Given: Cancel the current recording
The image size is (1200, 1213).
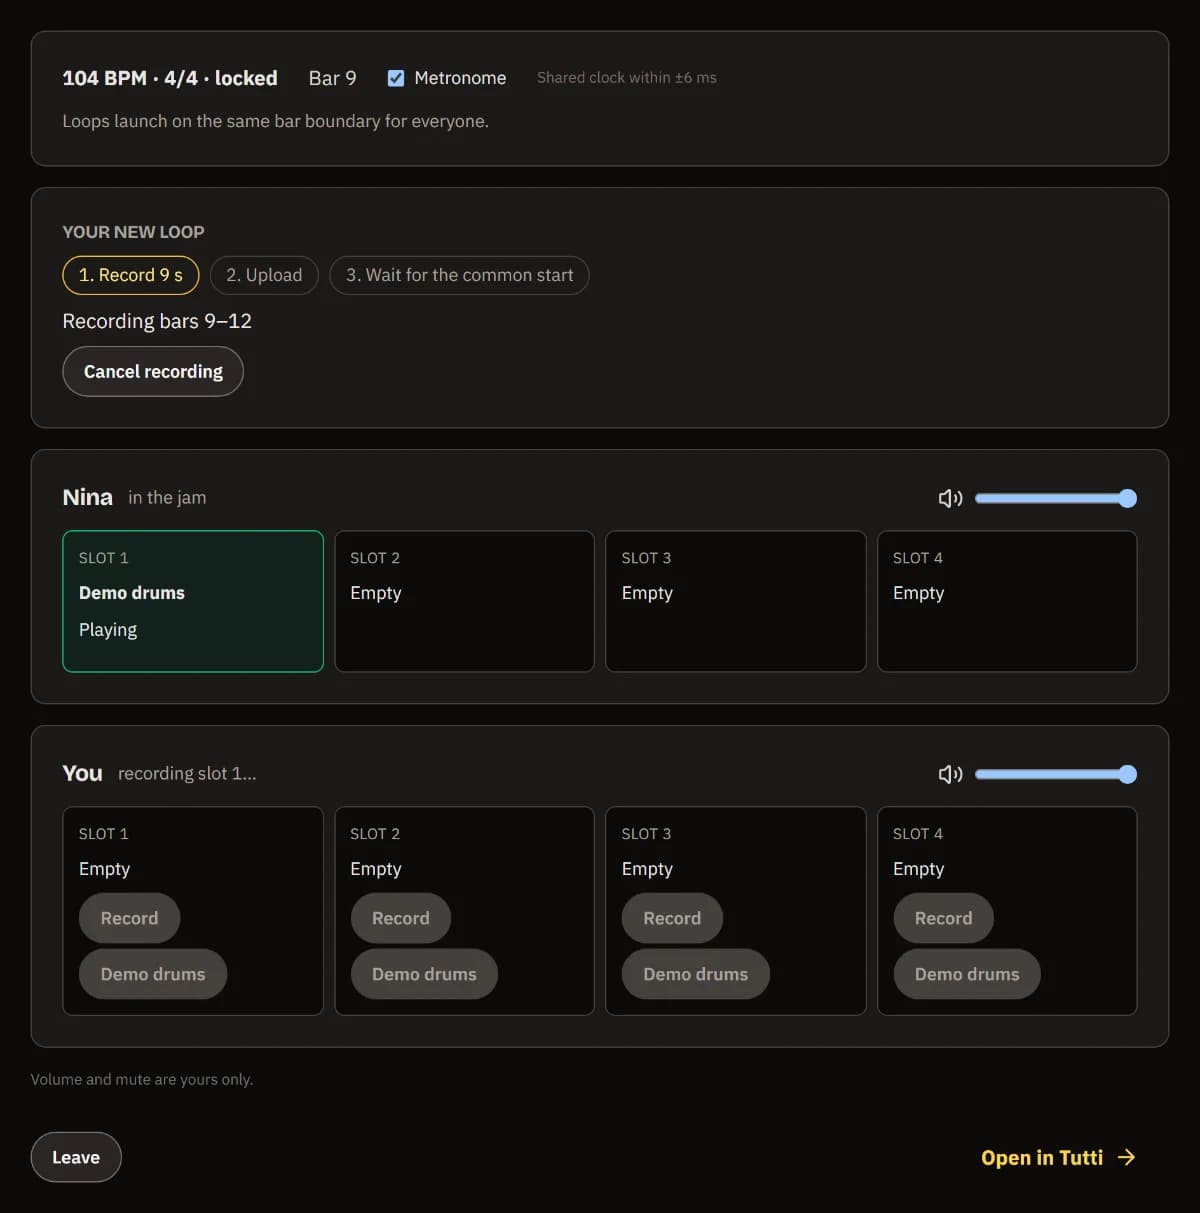Looking at the screenshot, I should click(x=153, y=371).
